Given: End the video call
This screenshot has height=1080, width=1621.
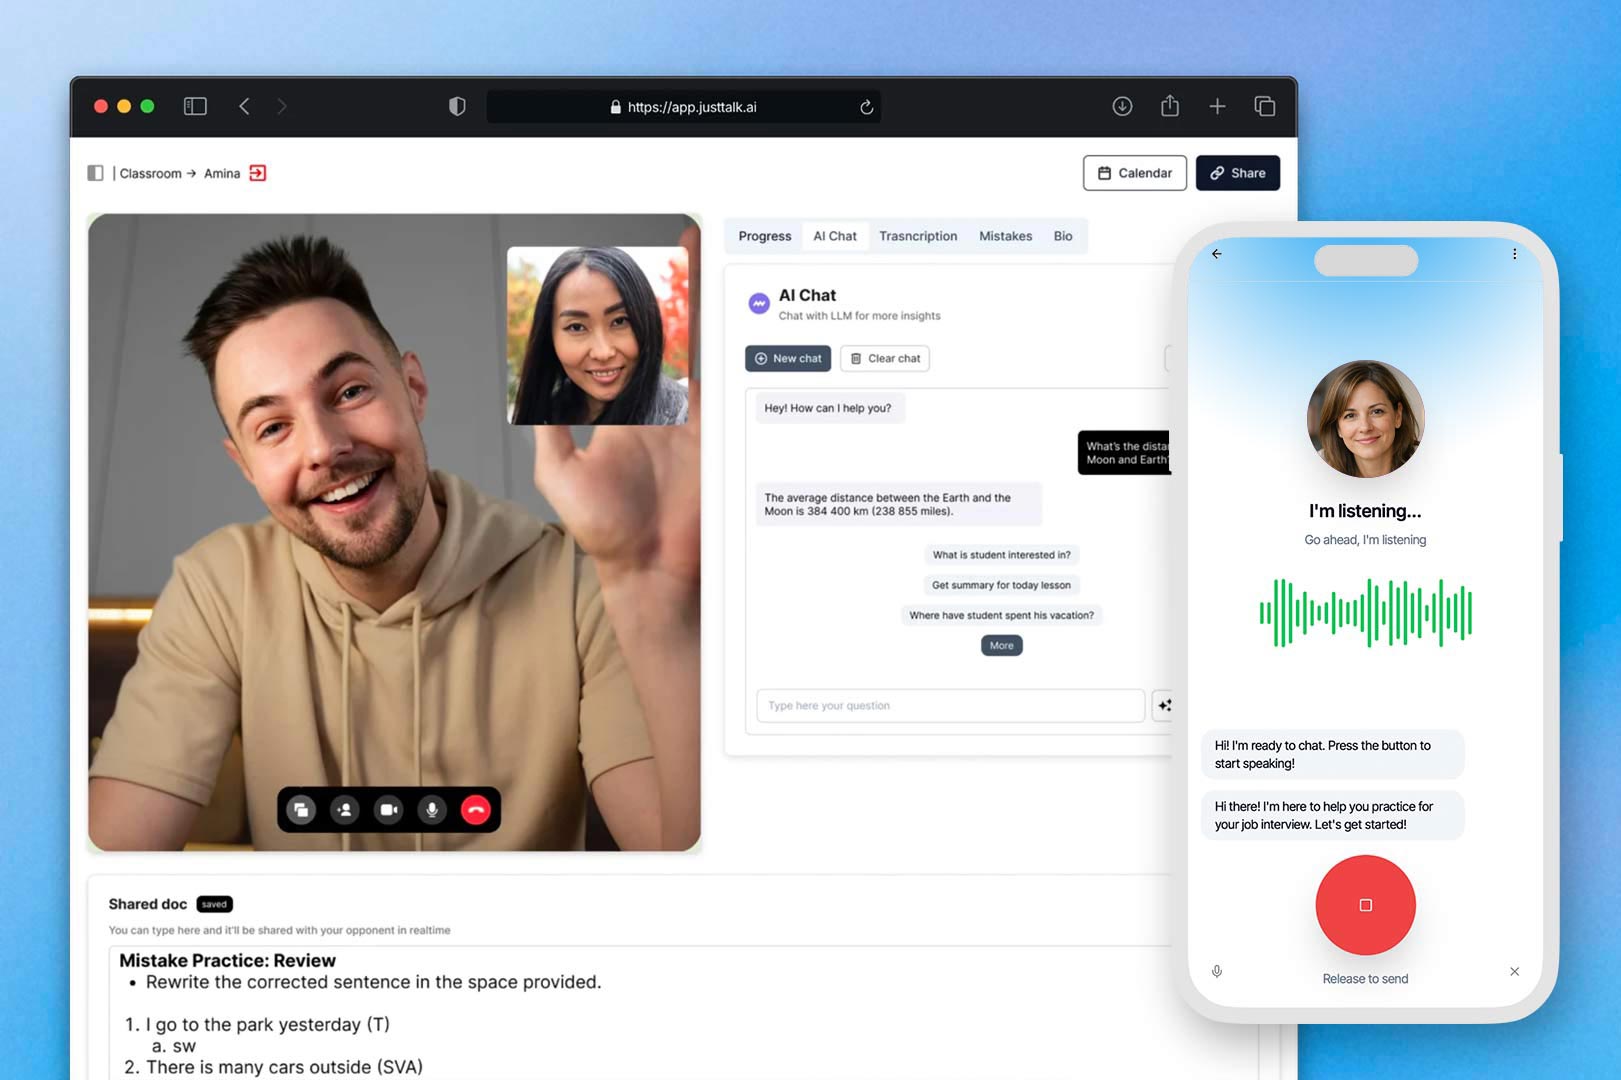Looking at the screenshot, I should (x=475, y=810).
